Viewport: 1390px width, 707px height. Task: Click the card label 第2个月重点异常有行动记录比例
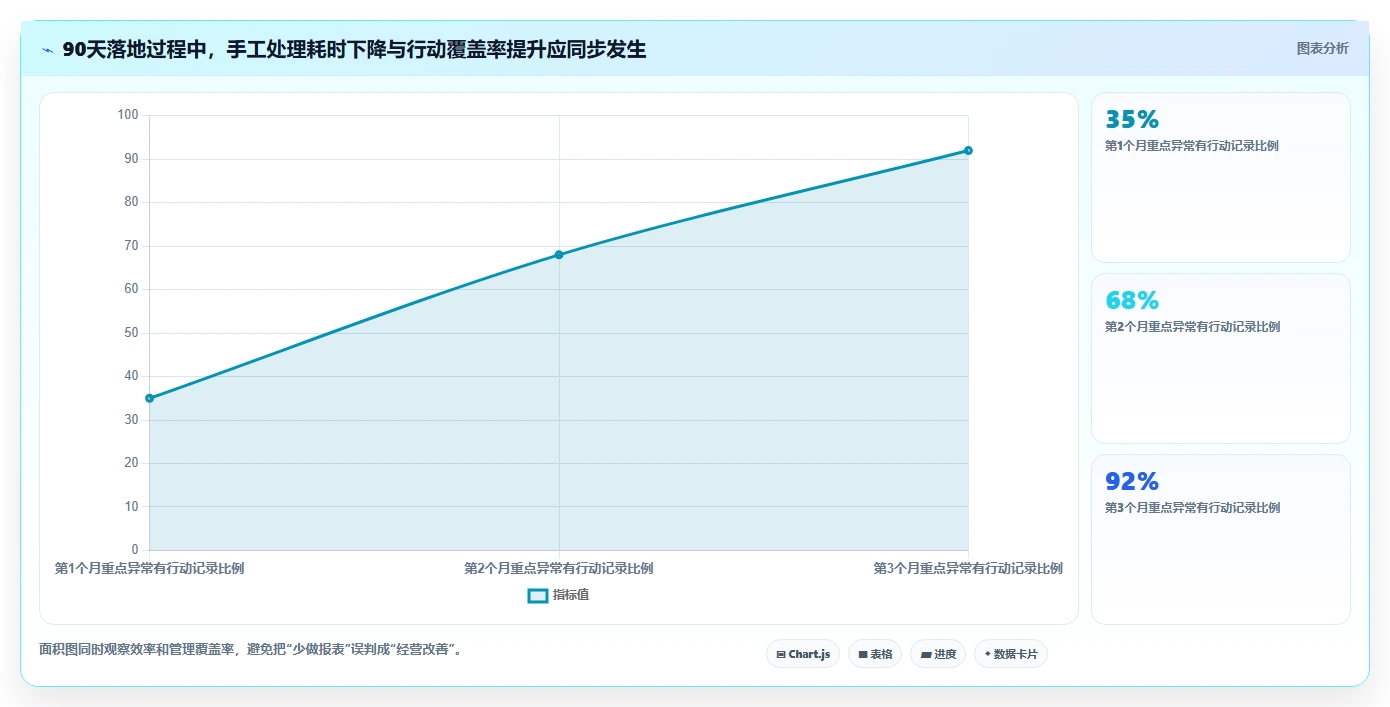pos(1191,327)
